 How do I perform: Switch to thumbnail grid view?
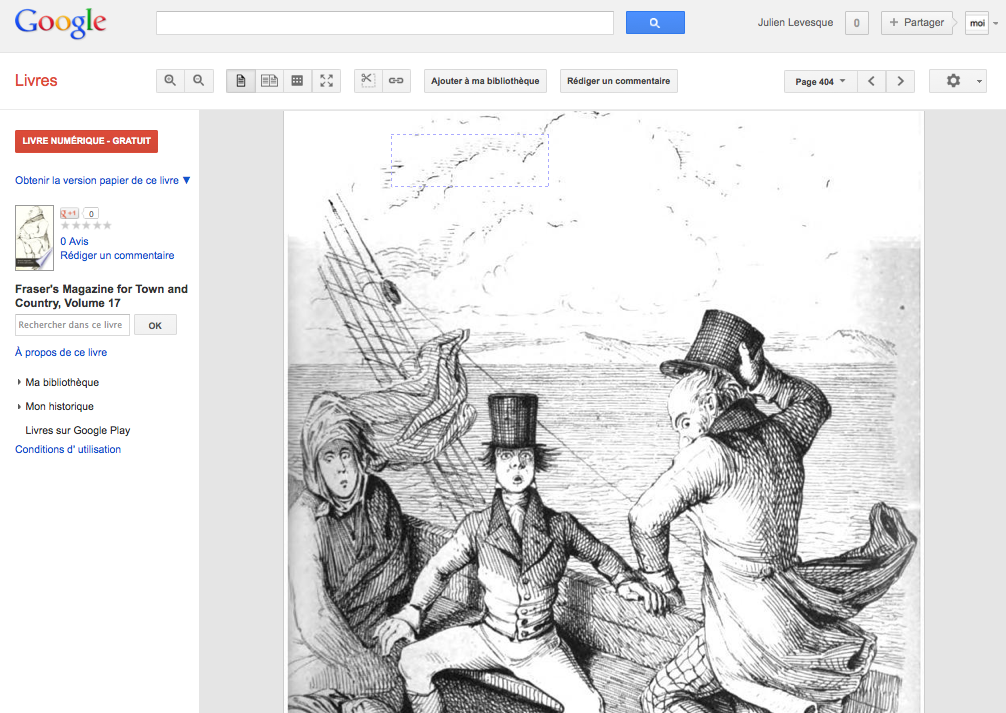pos(297,81)
